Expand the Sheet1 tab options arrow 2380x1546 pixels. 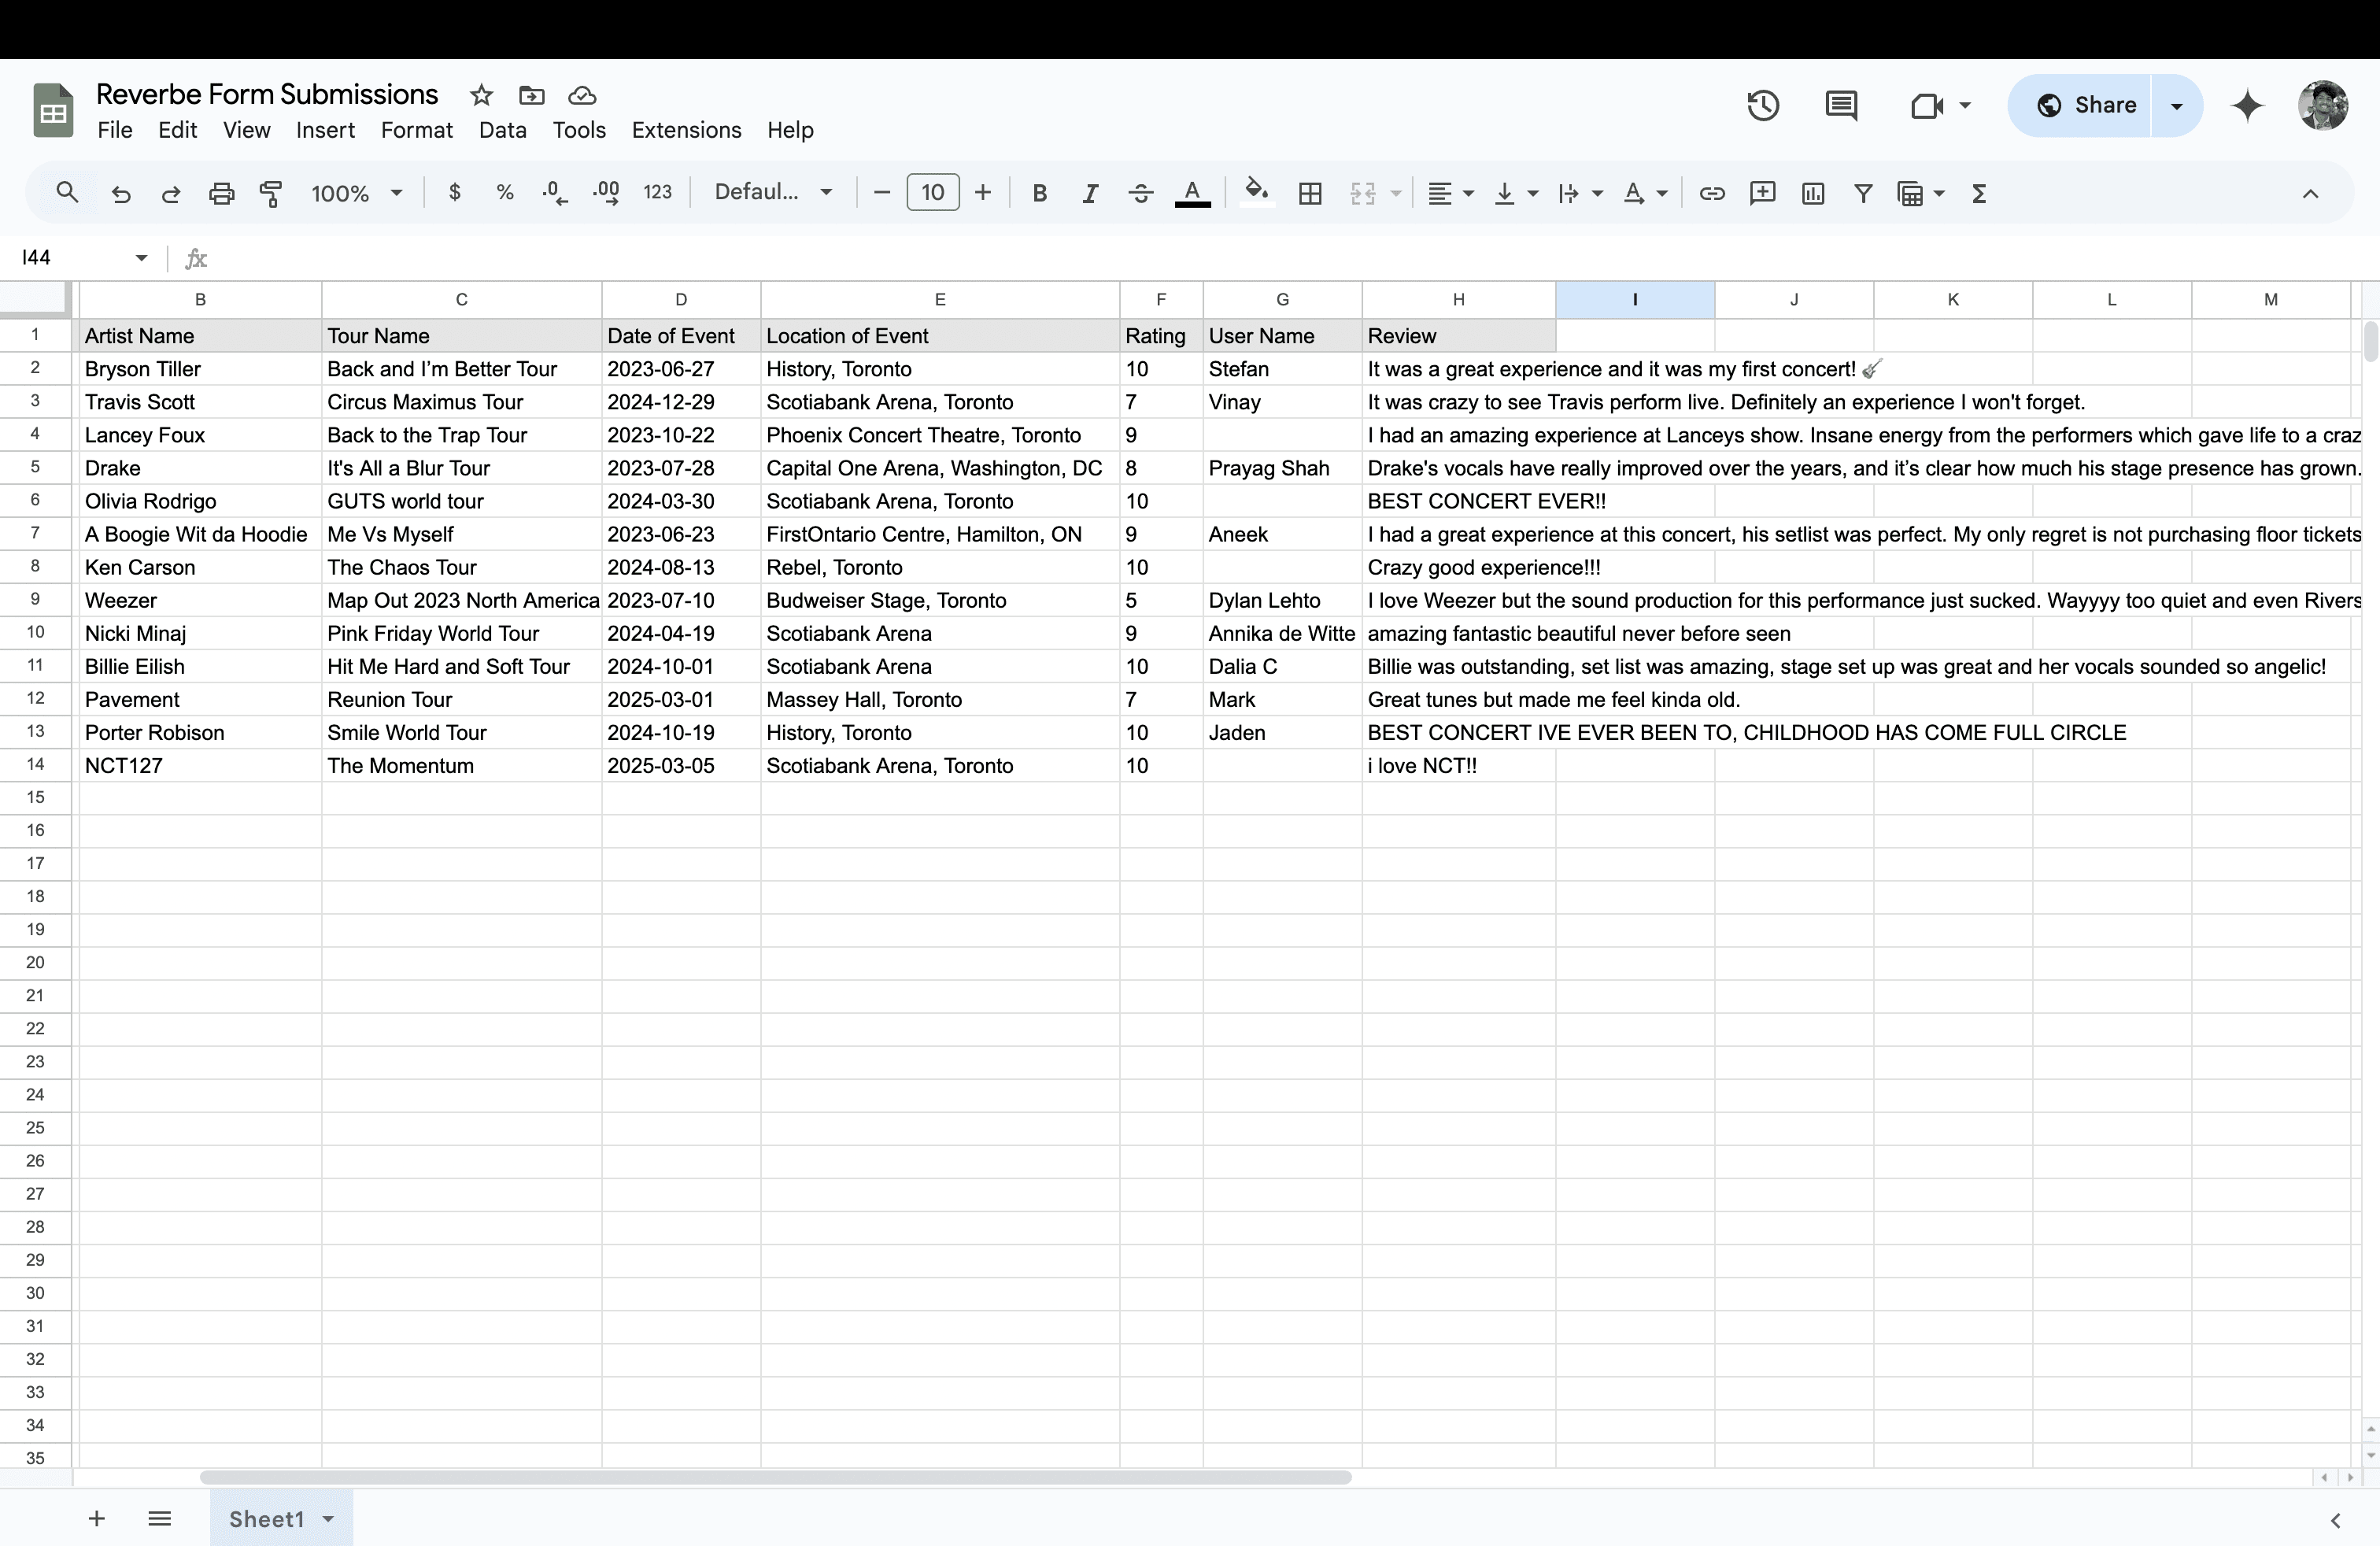pyautogui.click(x=328, y=1519)
